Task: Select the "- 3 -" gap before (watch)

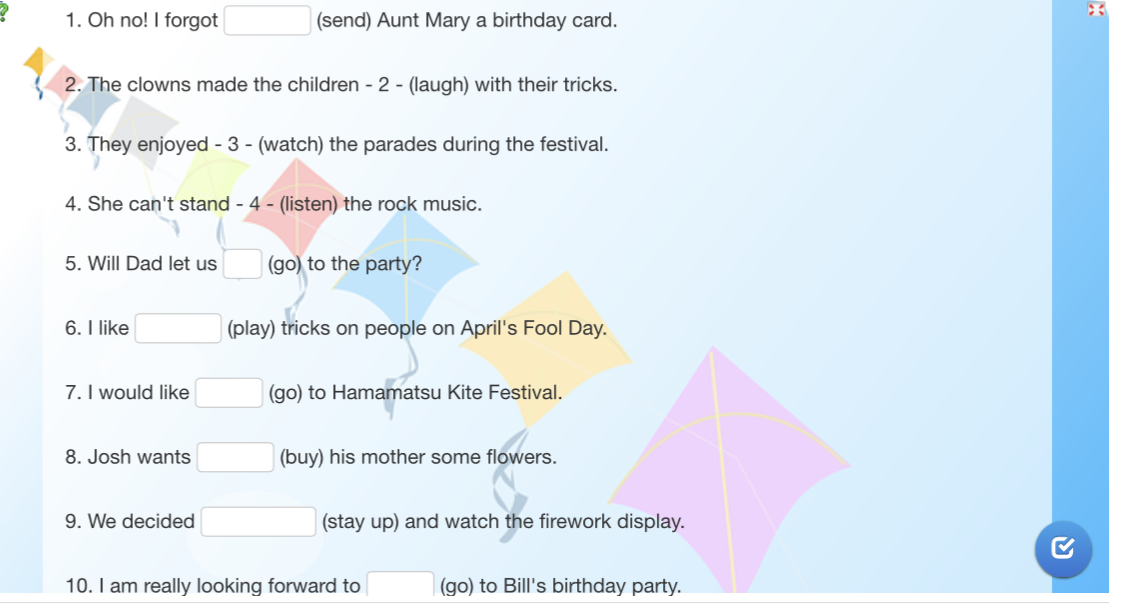Action: coord(233,144)
